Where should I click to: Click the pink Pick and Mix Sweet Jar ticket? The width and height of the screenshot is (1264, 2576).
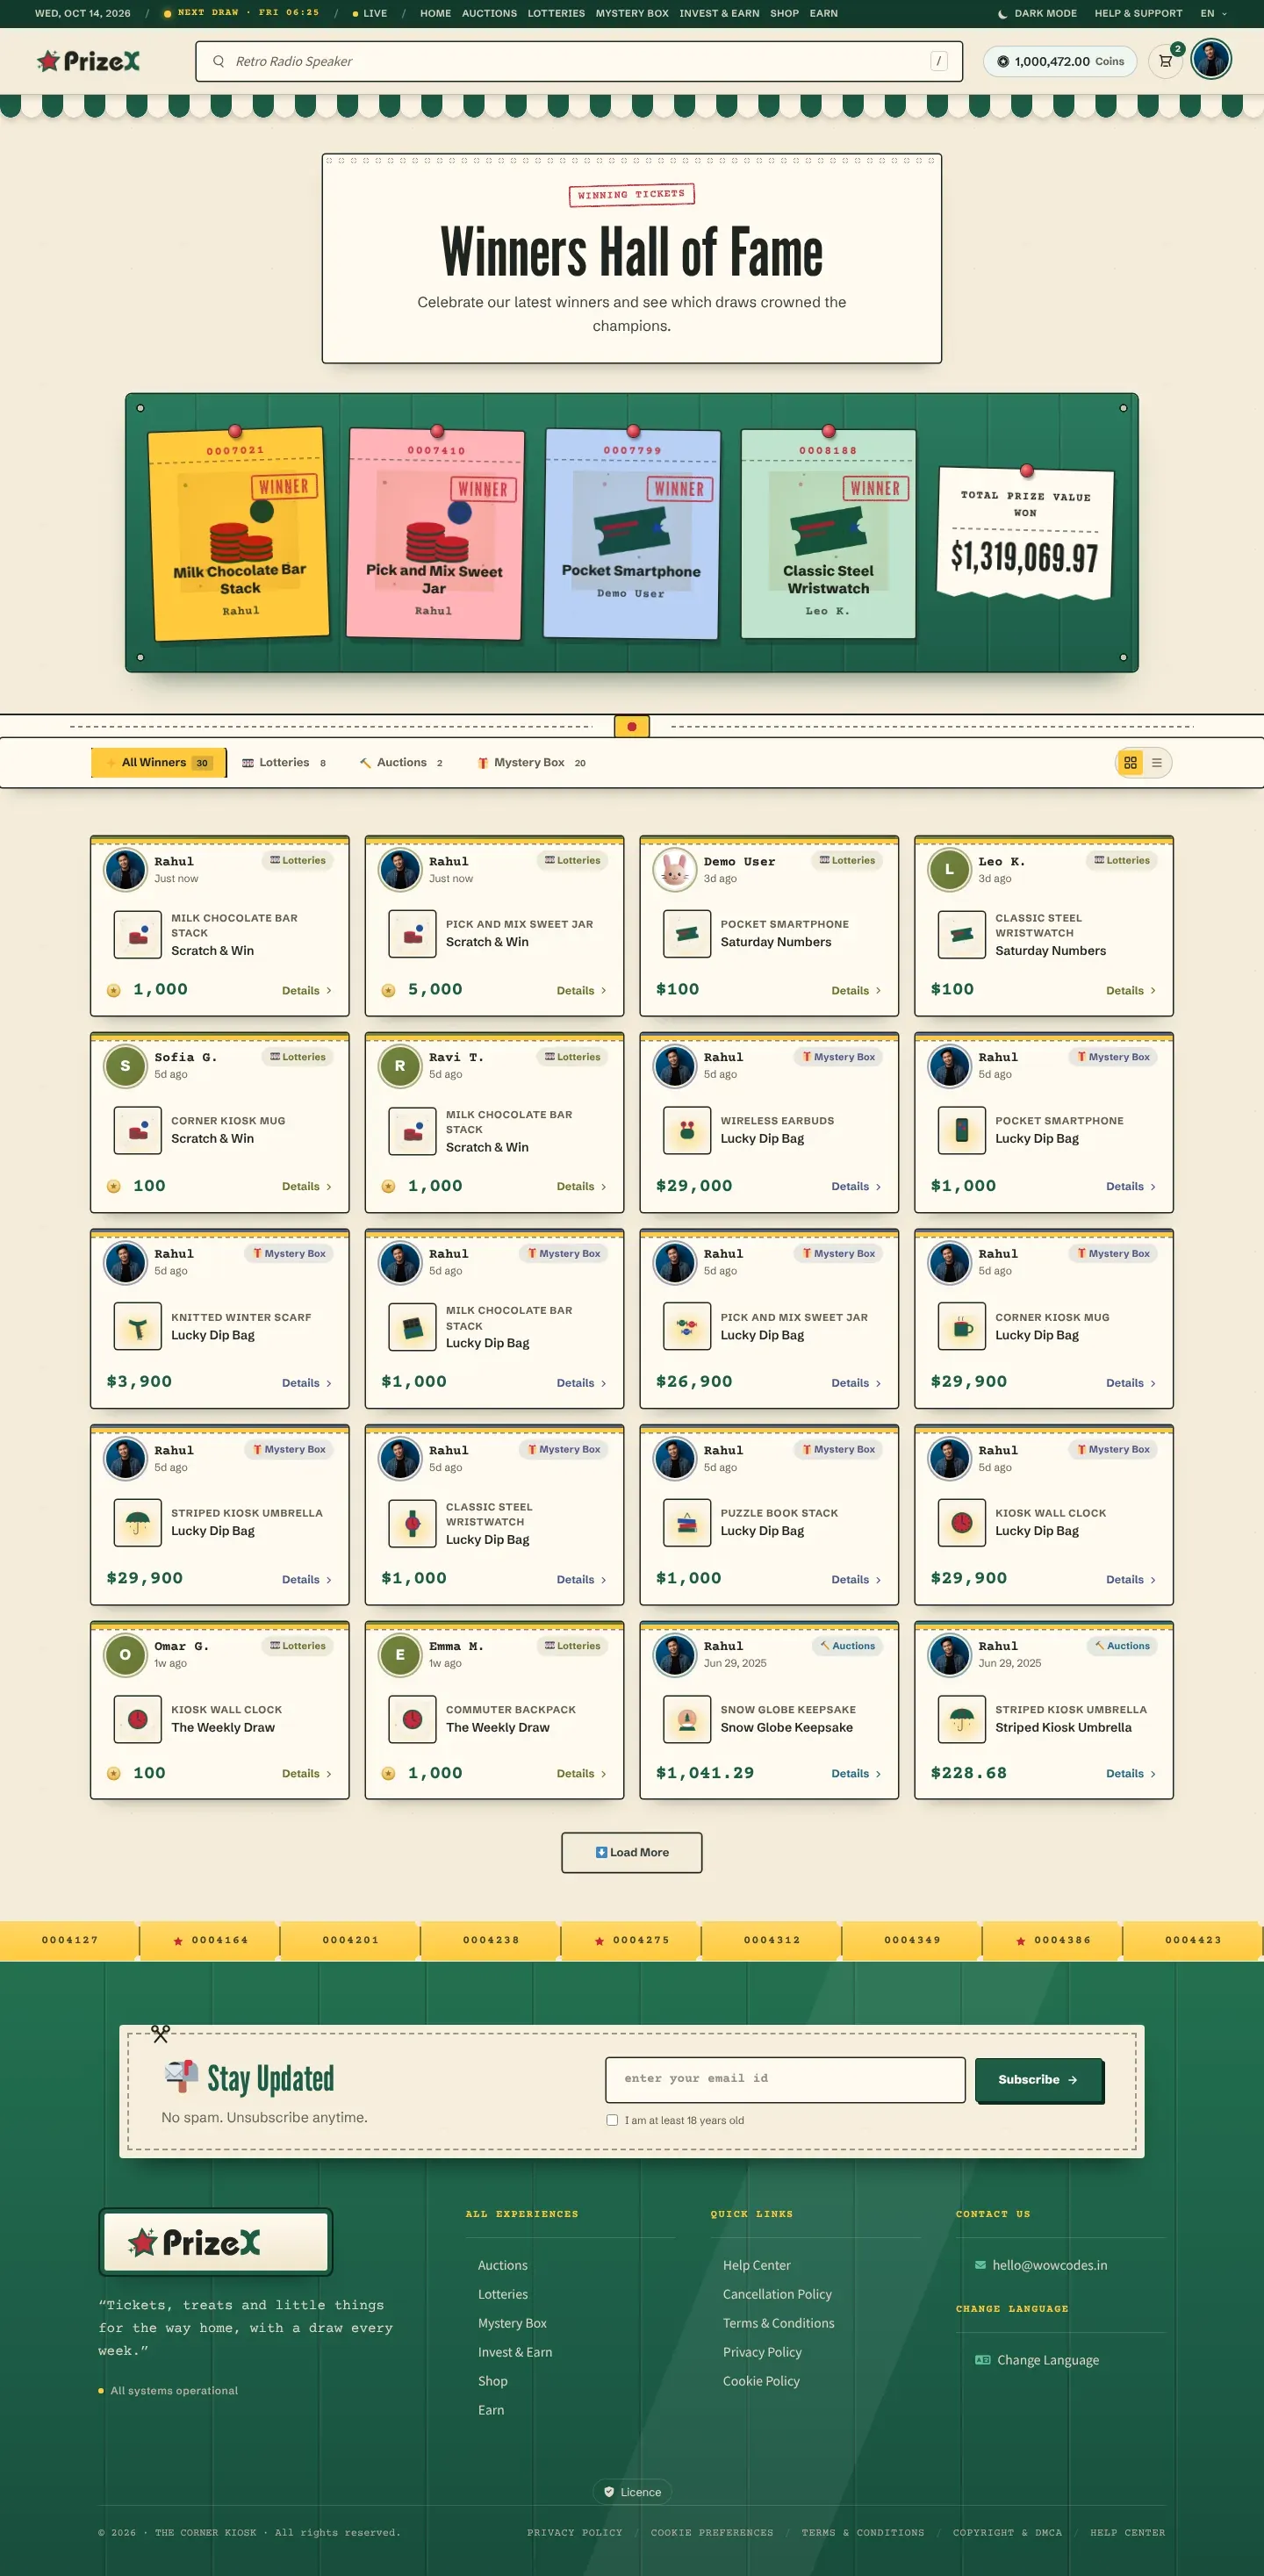pyautogui.click(x=435, y=535)
